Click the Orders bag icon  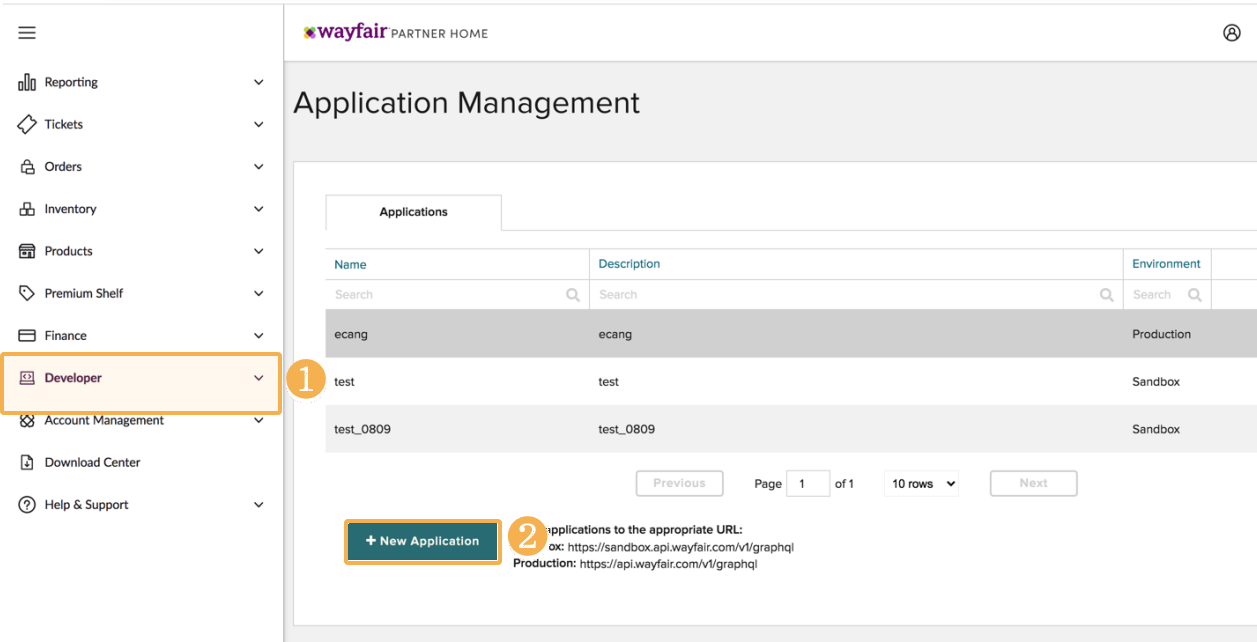click(27, 167)
